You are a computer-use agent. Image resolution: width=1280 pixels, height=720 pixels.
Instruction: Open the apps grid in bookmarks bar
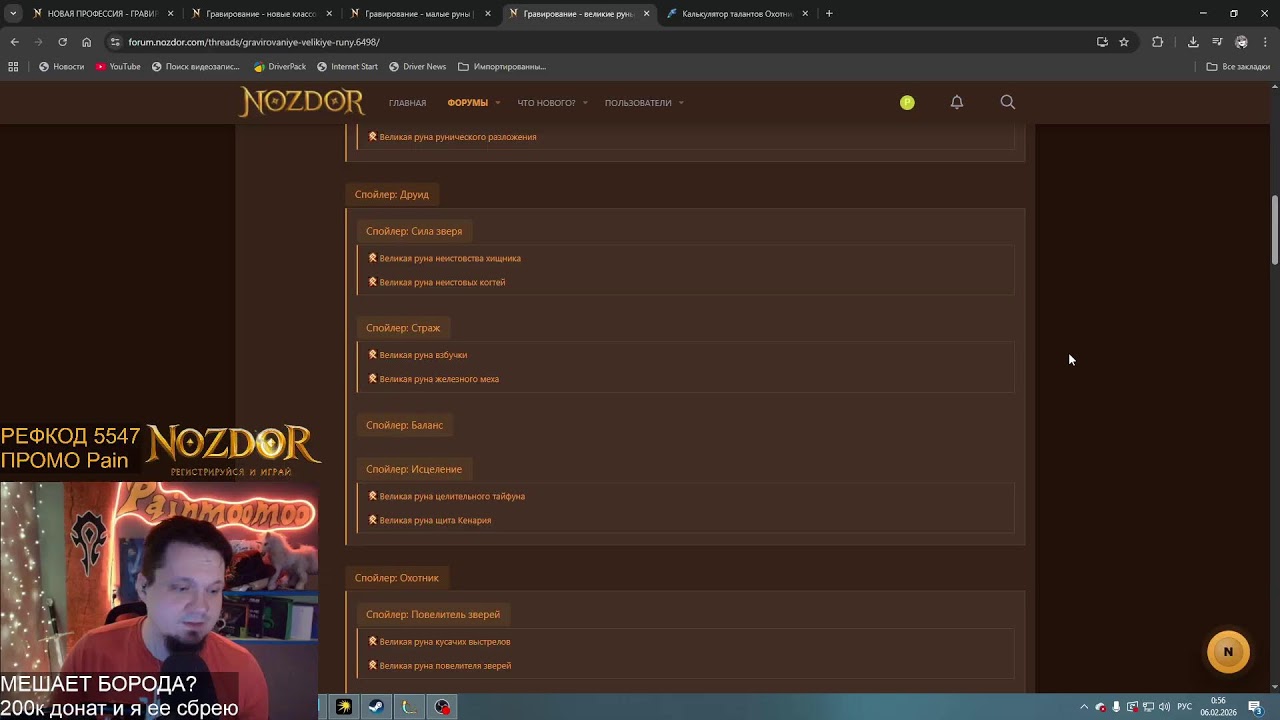click(13, 67)
